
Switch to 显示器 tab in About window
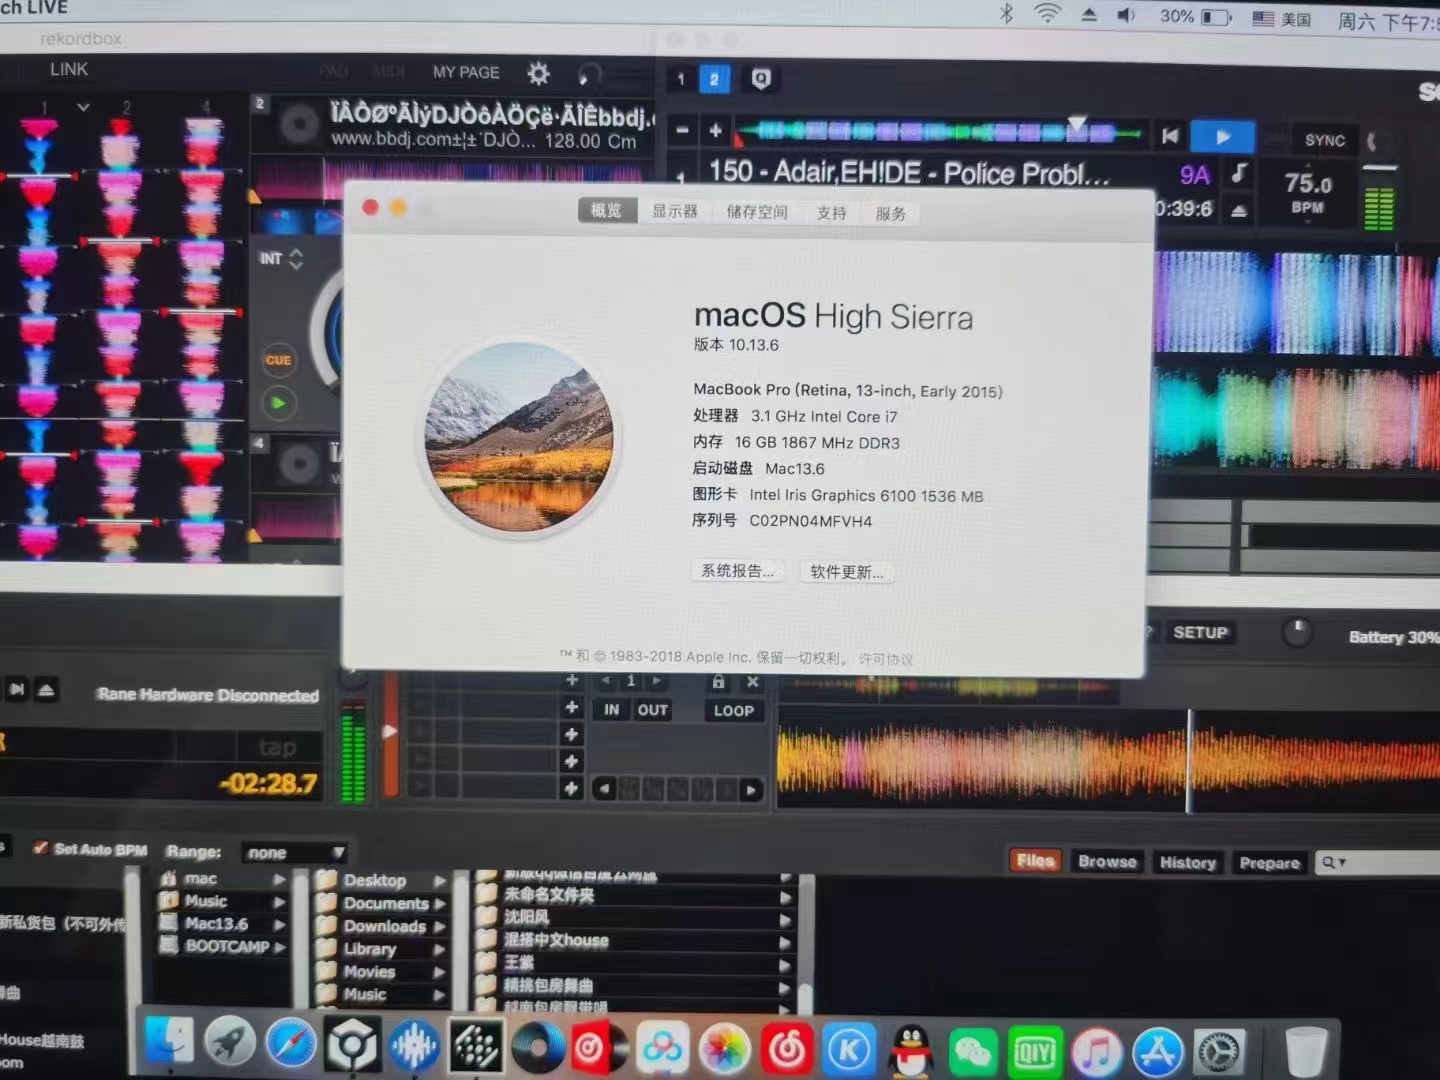pos(675,211)
